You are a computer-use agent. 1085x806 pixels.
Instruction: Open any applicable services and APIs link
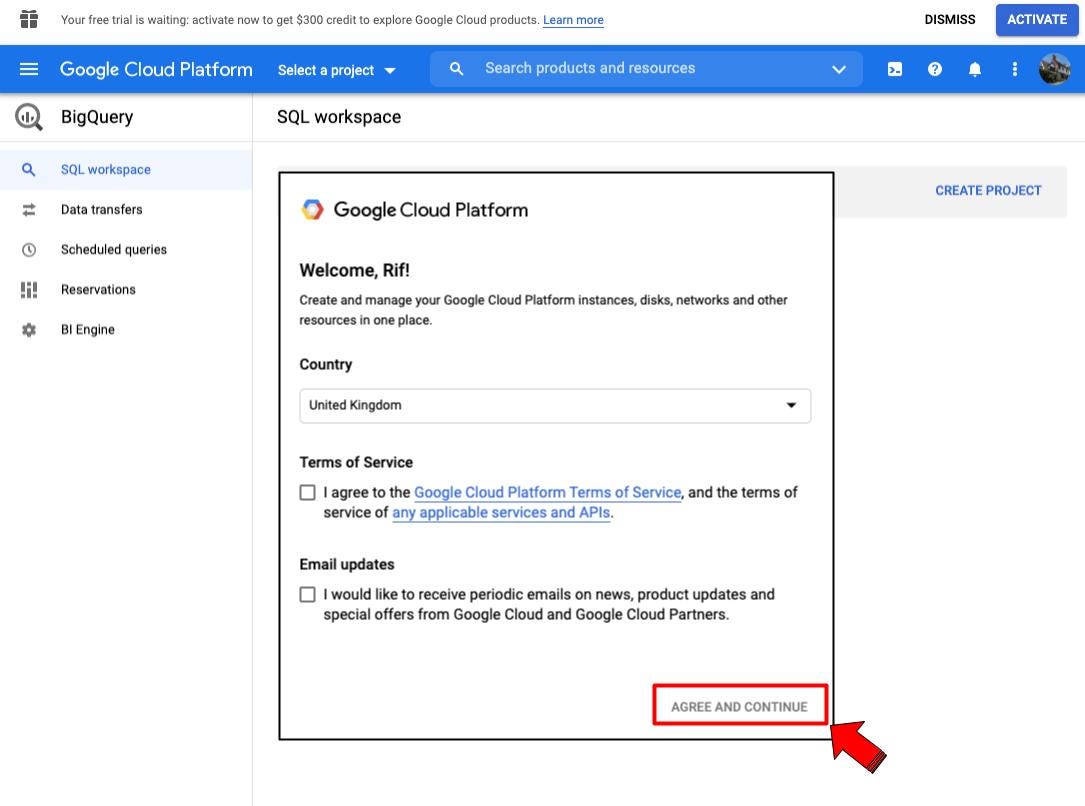(501, 513)
